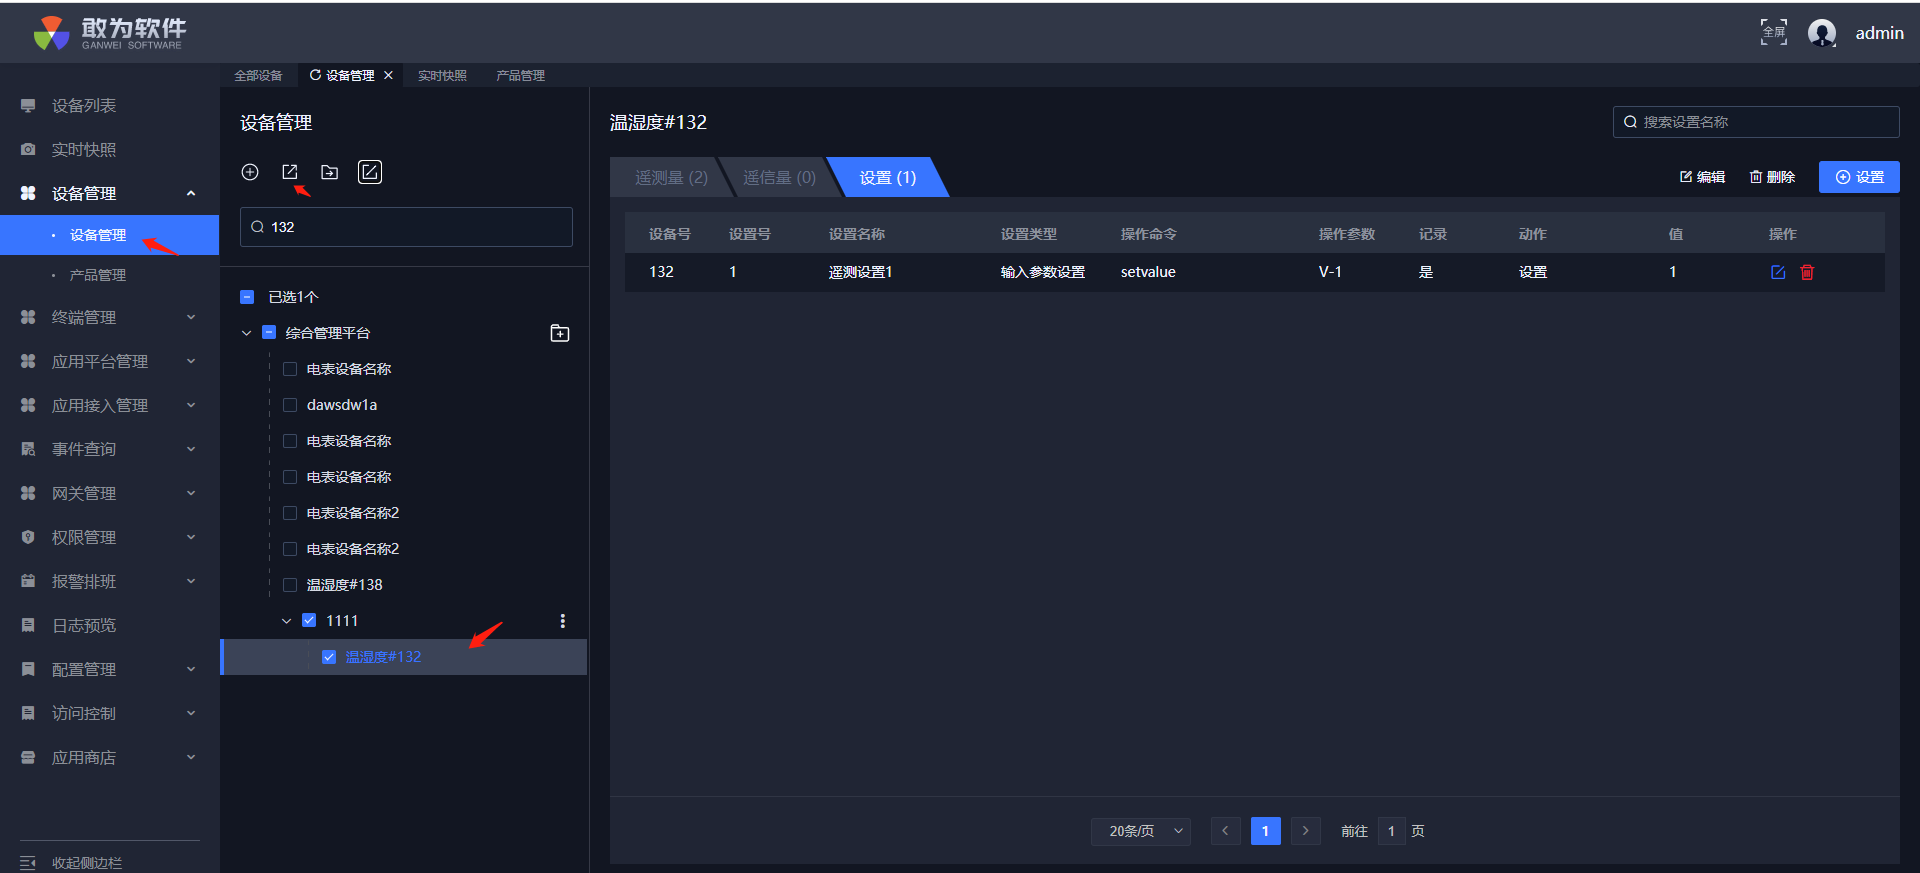Click the blue edit icon in row 132
Image resolution: width=1920 pixels, height=873 pixels.
1778,272
